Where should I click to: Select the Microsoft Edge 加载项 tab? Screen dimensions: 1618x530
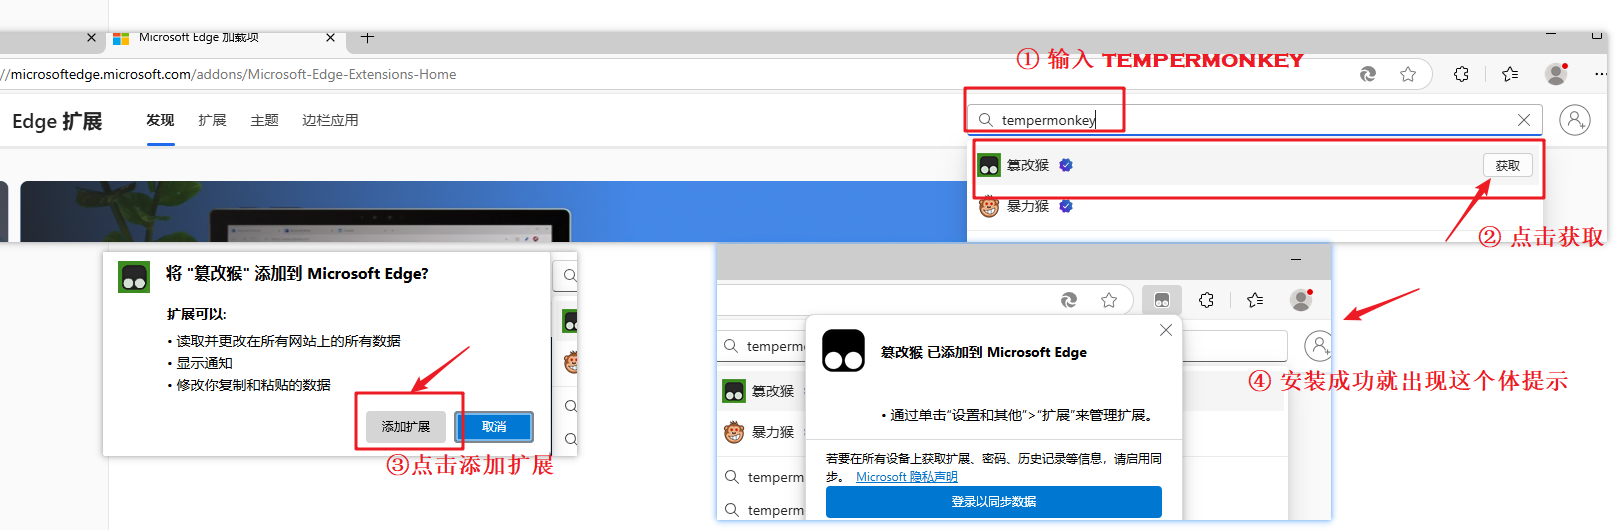226,38
